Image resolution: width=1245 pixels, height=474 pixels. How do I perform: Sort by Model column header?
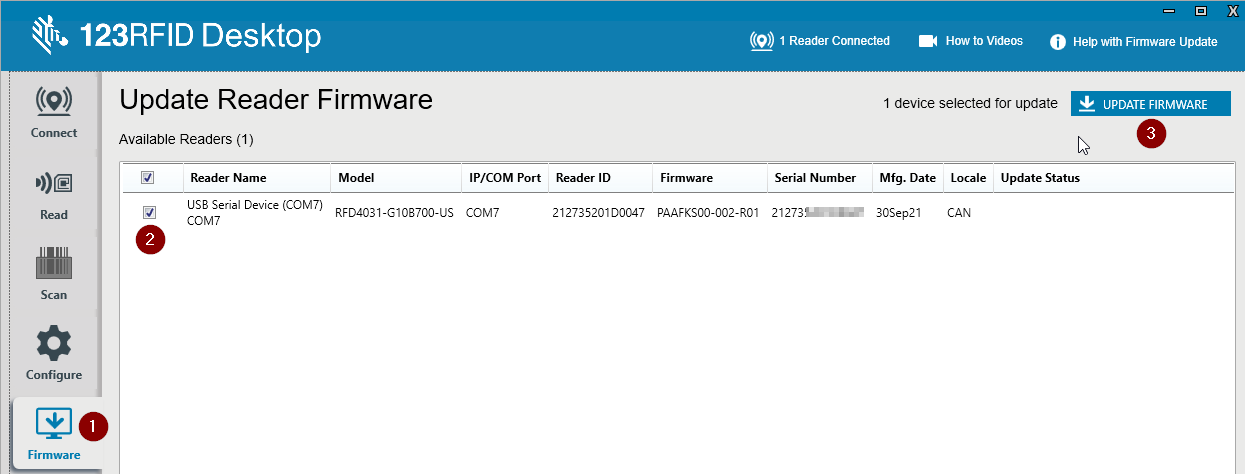356,178
